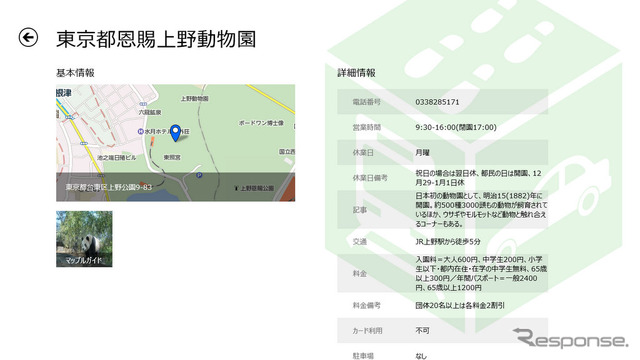The image size is (640, 360).
Task: Select the parking P icon on map
Action: pos(199,175)
